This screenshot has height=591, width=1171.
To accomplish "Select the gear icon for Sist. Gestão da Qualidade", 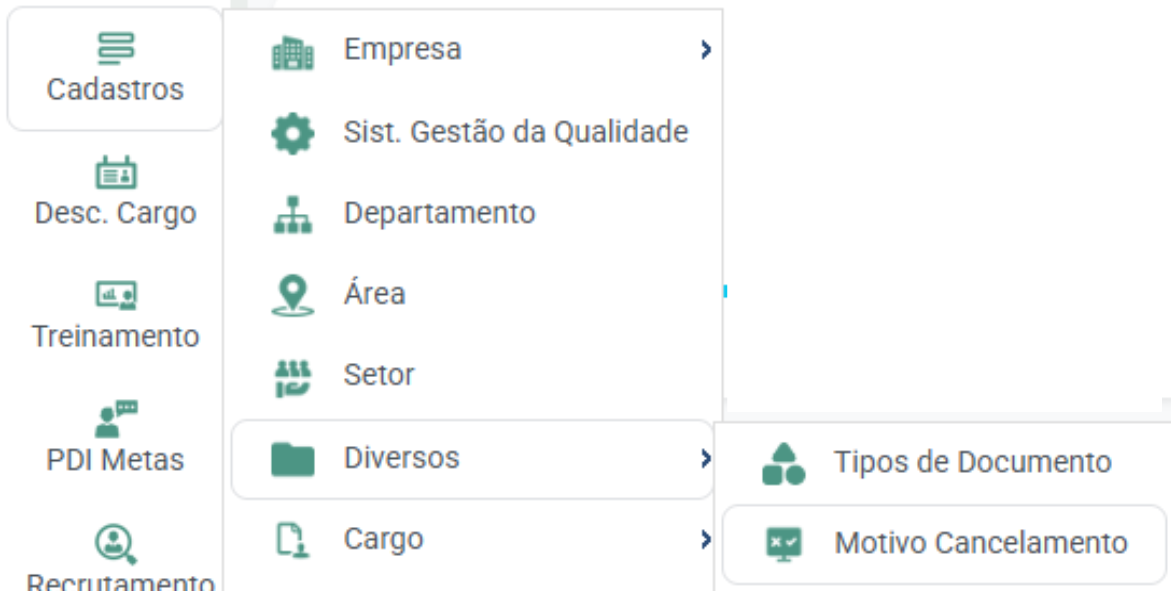I will point(293,134).
